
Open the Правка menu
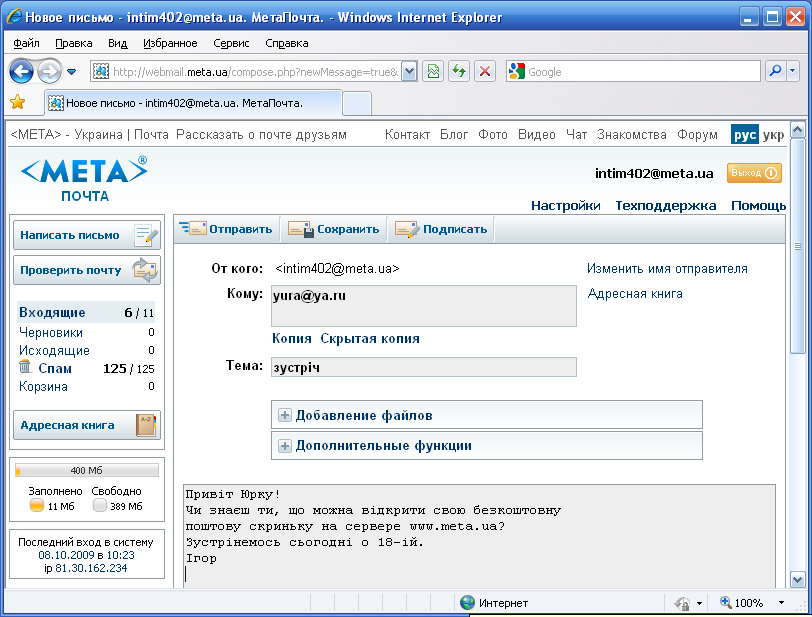tap(74, 44)
